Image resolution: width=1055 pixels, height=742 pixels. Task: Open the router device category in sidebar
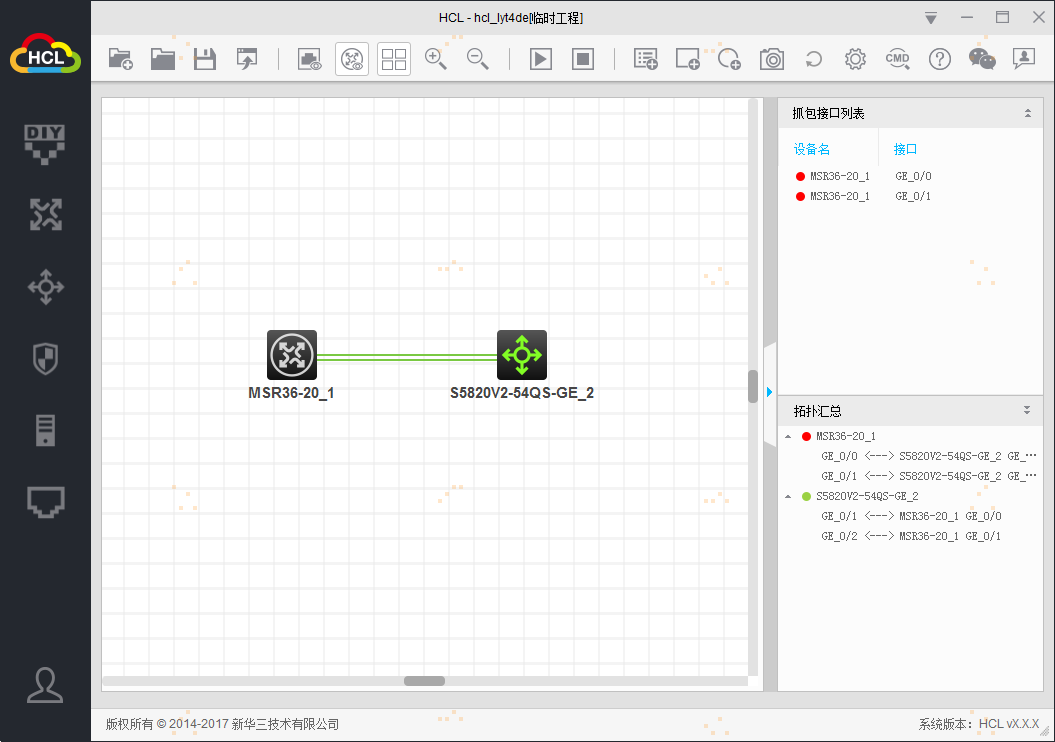(45, 215)
